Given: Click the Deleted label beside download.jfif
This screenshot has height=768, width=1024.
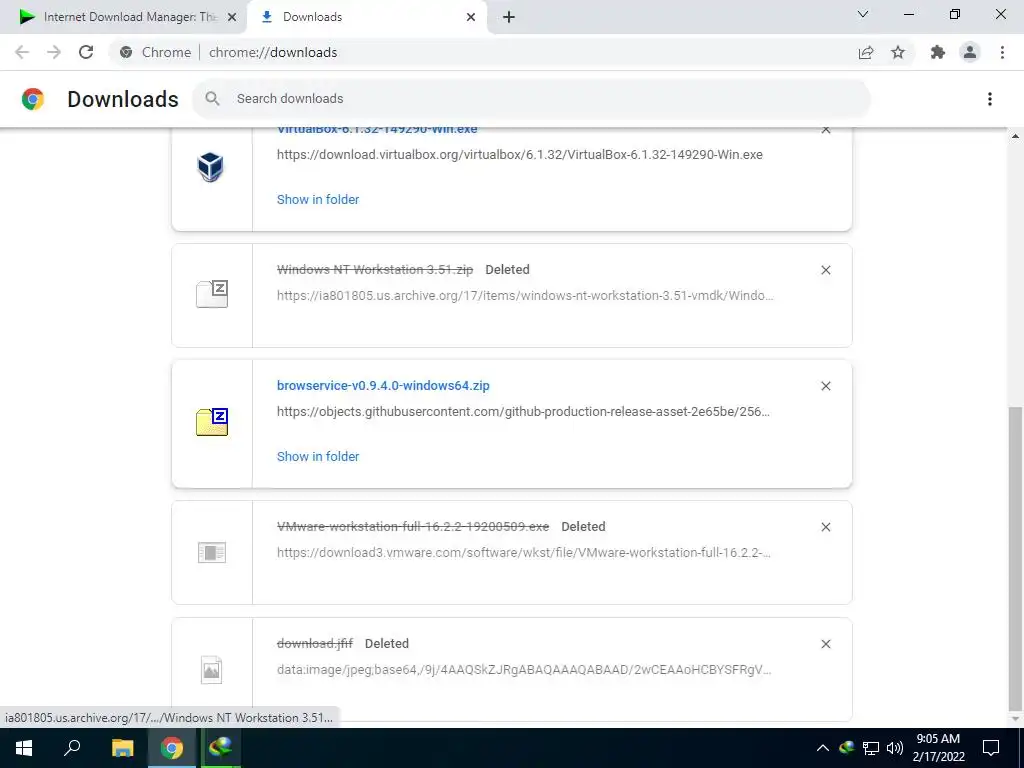Looking at the screenshot, I should 387,644.
